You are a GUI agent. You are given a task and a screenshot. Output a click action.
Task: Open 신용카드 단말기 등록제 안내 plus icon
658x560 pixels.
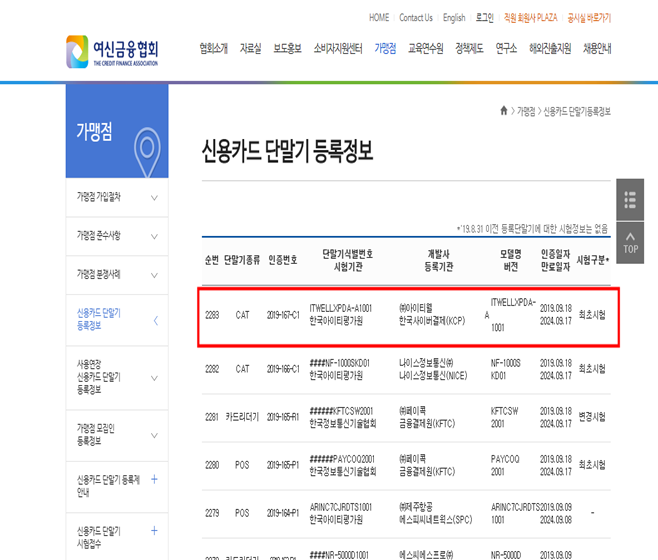(154, 479)
